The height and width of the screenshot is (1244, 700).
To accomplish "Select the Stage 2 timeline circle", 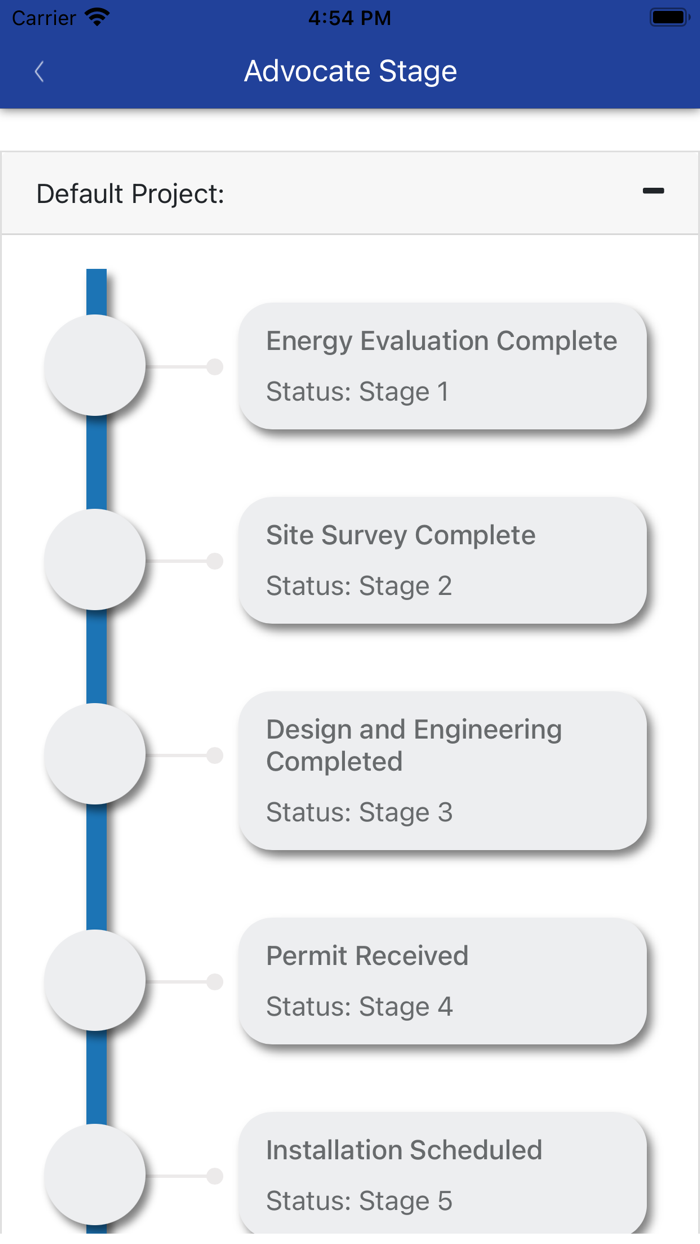I will click(x=95, y=560).
